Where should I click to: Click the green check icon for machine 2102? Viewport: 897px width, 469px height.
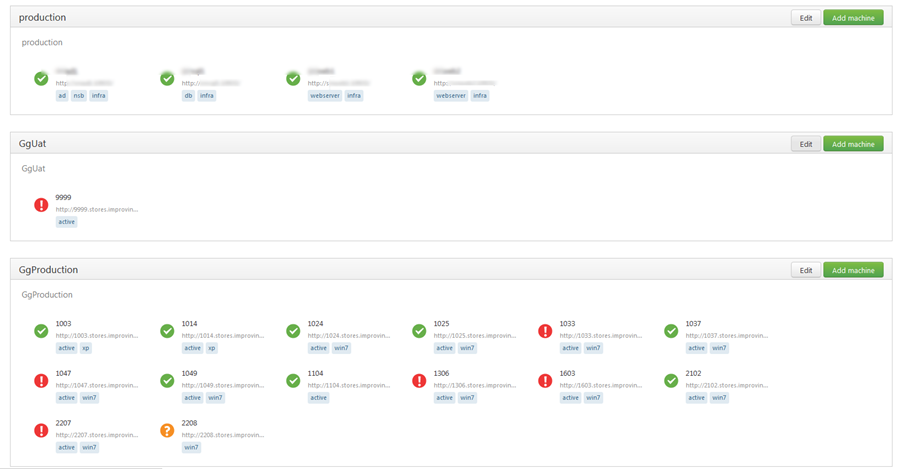pos(671,380)
